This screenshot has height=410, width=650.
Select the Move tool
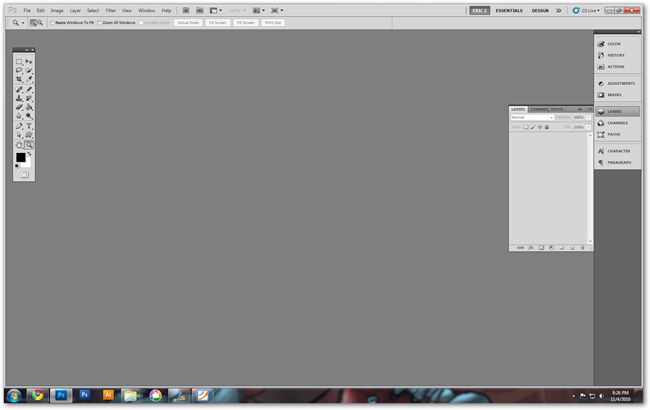coord(29,61)
